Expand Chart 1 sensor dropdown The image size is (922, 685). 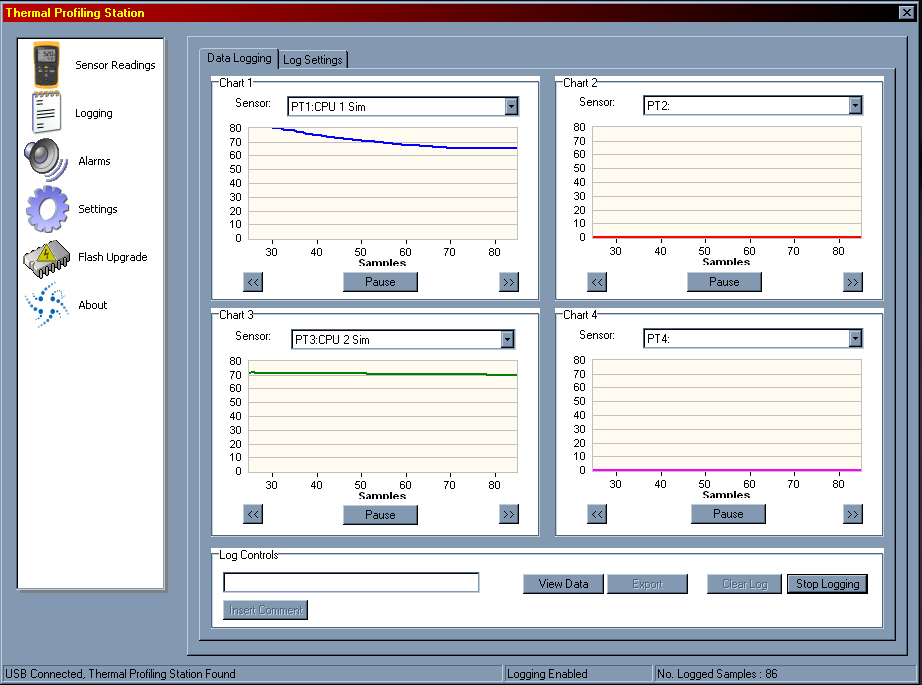(511, 107)
